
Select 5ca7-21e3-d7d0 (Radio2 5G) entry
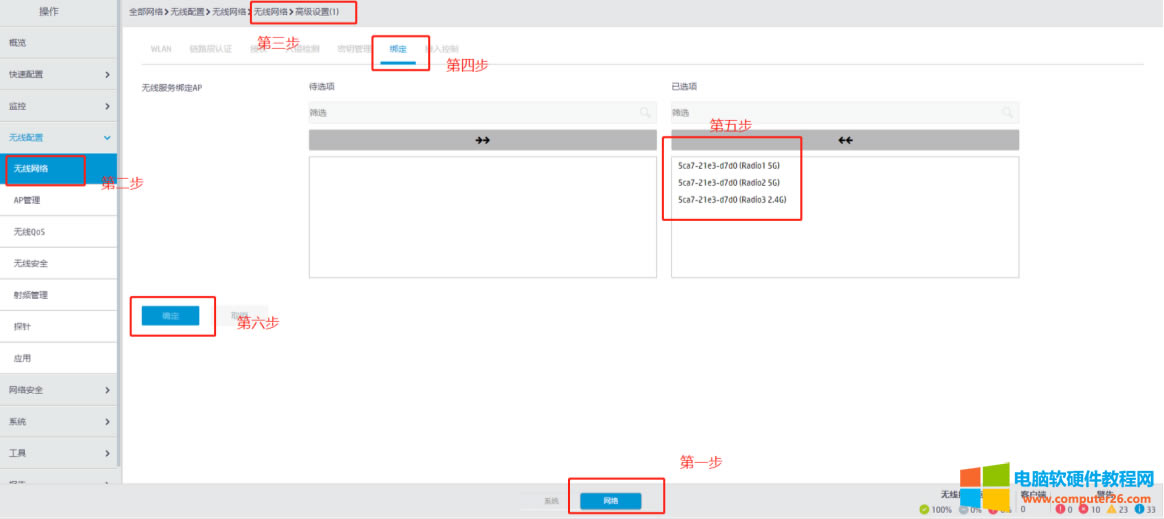(x=729, y=183)
